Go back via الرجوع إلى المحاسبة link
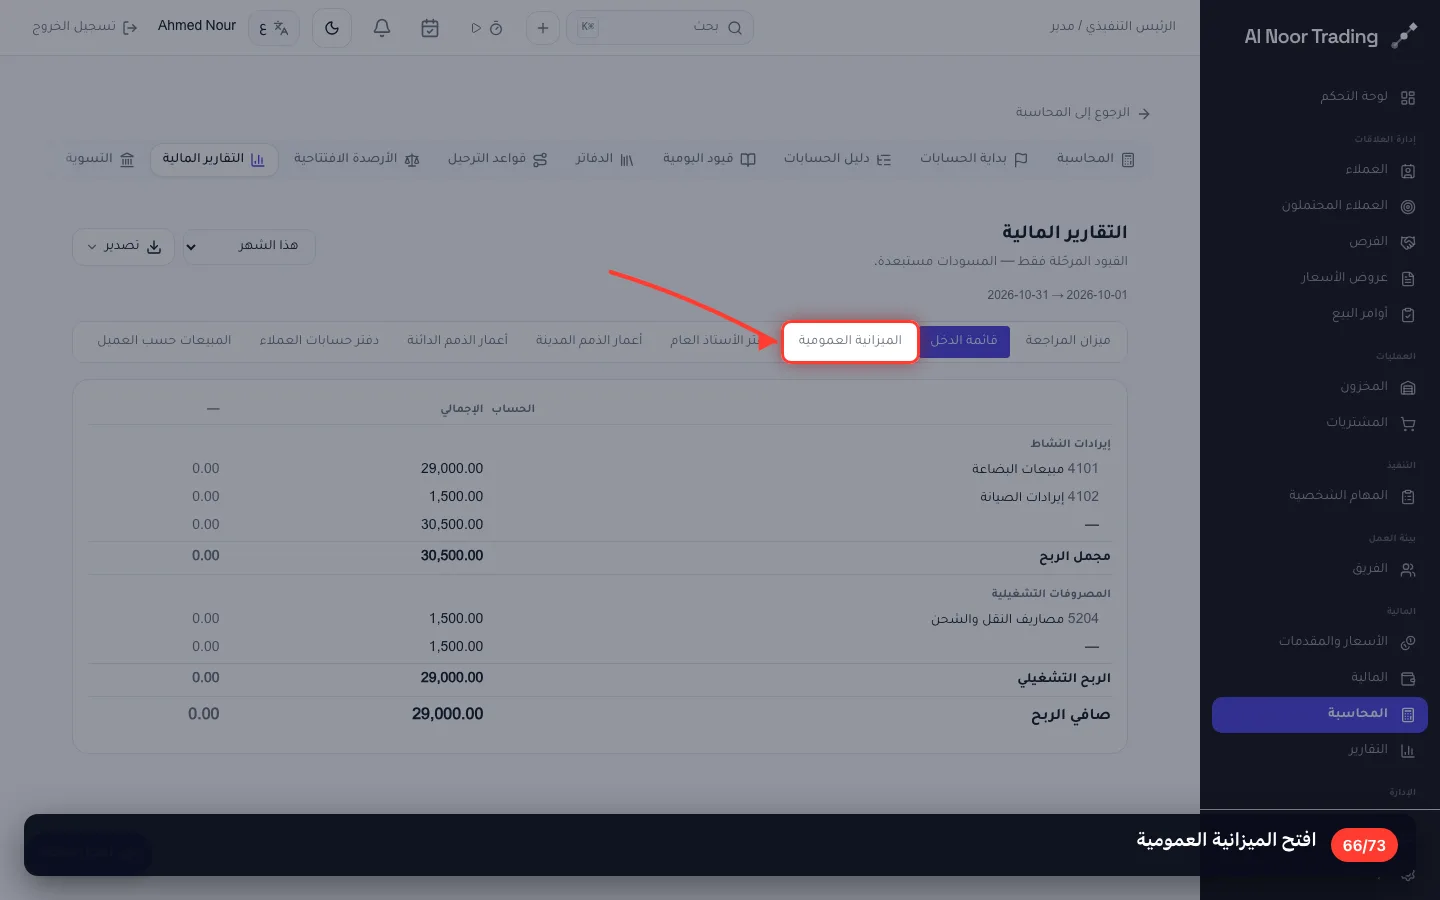This screenshot has height=900, width=1440. coord(1083,113)
